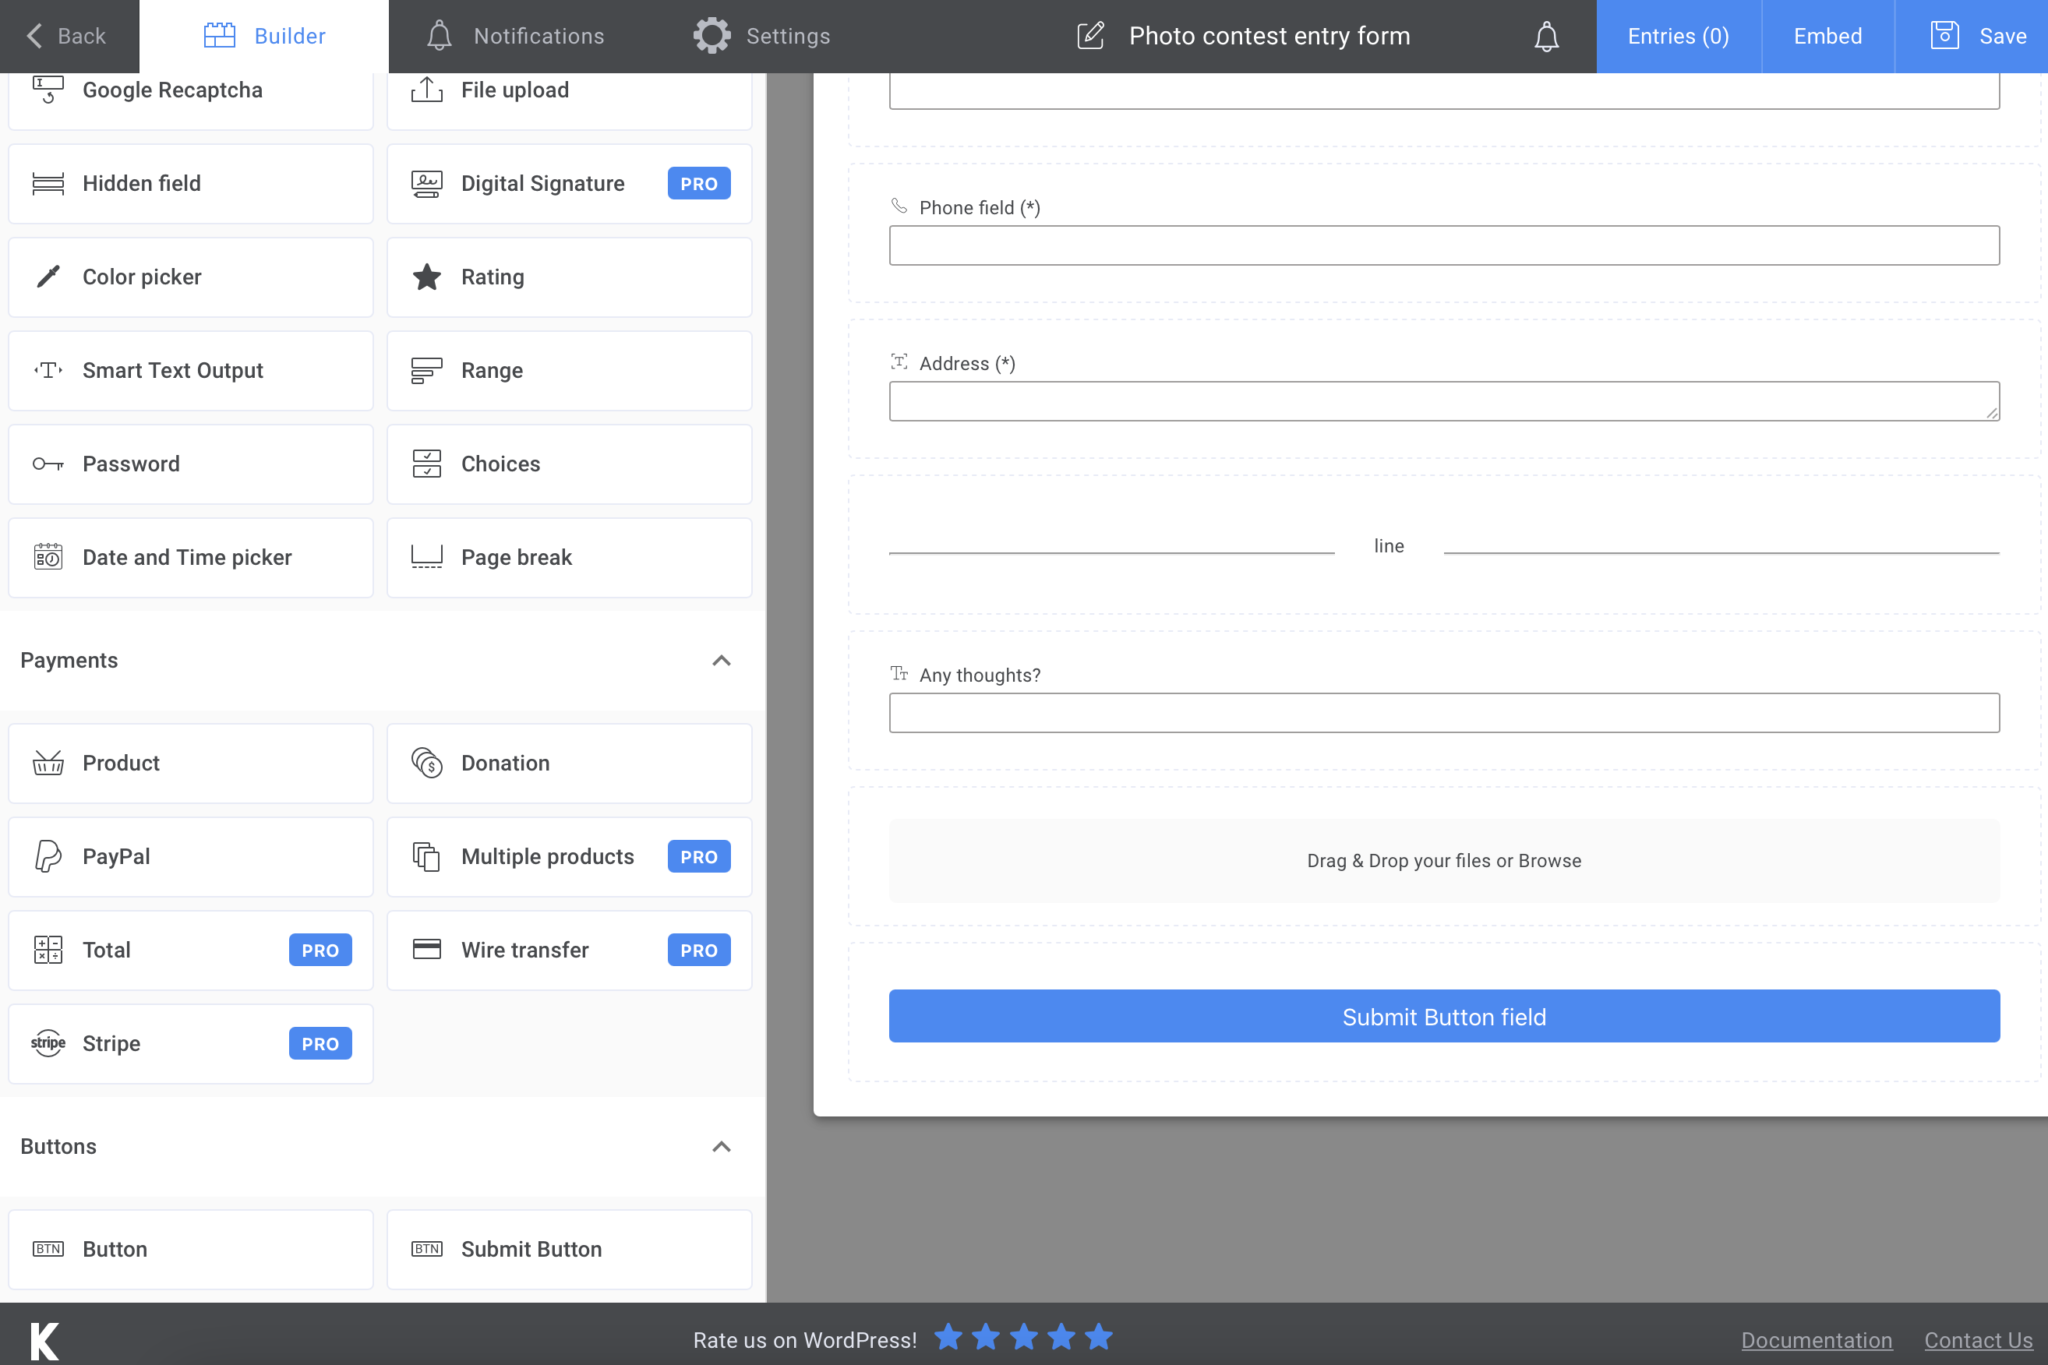Image resolution: width=2048 pixels, height=1365 pixels.
Task: Add a Rating field from the sidebar
Action: click(x=568, y=277)
